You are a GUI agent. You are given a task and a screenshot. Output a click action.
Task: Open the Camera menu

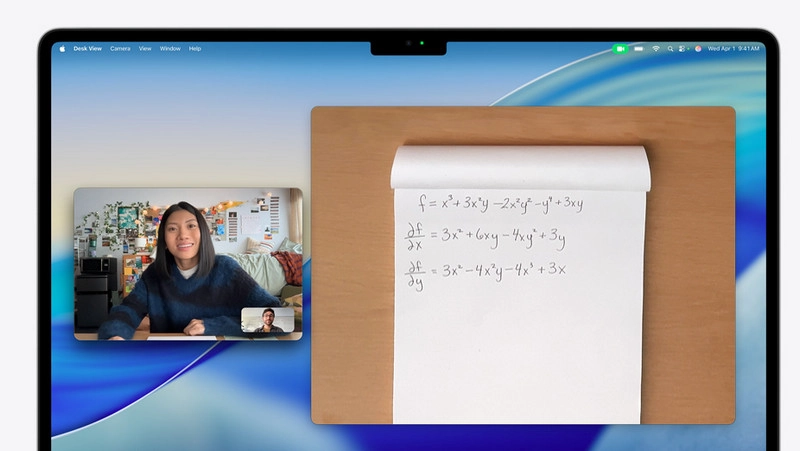pyautogui.click(x=120, y=48)
